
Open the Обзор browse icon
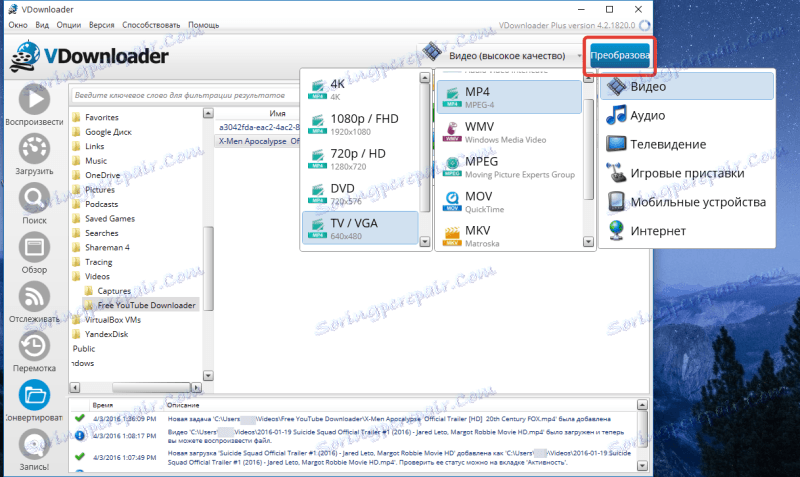coord(34,247)
